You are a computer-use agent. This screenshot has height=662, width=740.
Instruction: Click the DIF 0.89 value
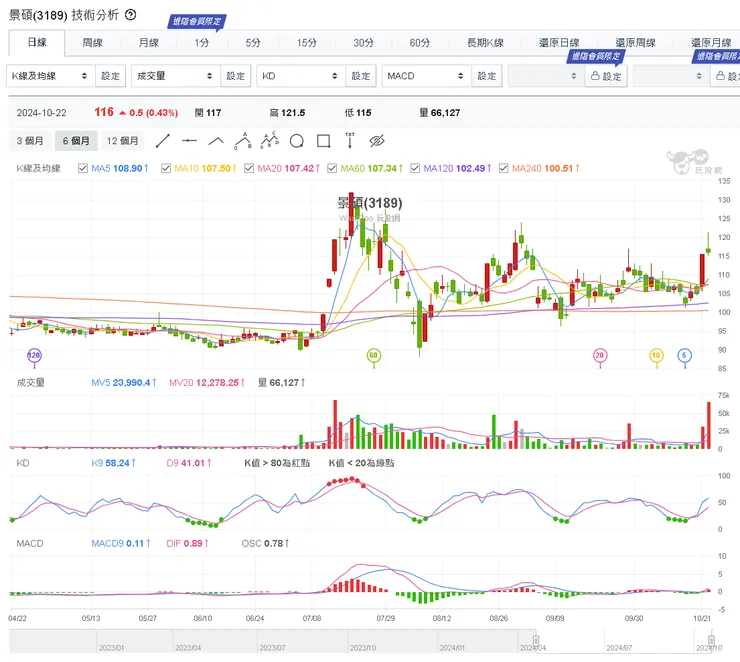click(x=188, y=543)
